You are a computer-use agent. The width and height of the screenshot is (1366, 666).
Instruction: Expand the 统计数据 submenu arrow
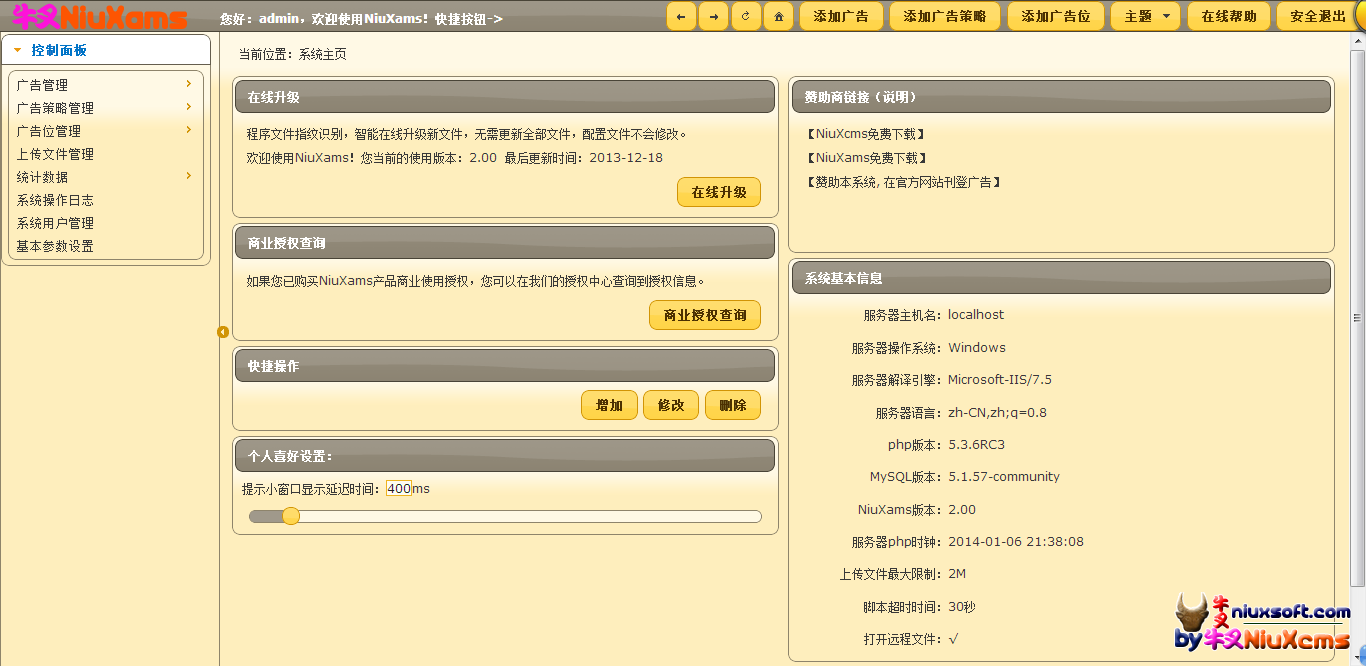[189, 176]
